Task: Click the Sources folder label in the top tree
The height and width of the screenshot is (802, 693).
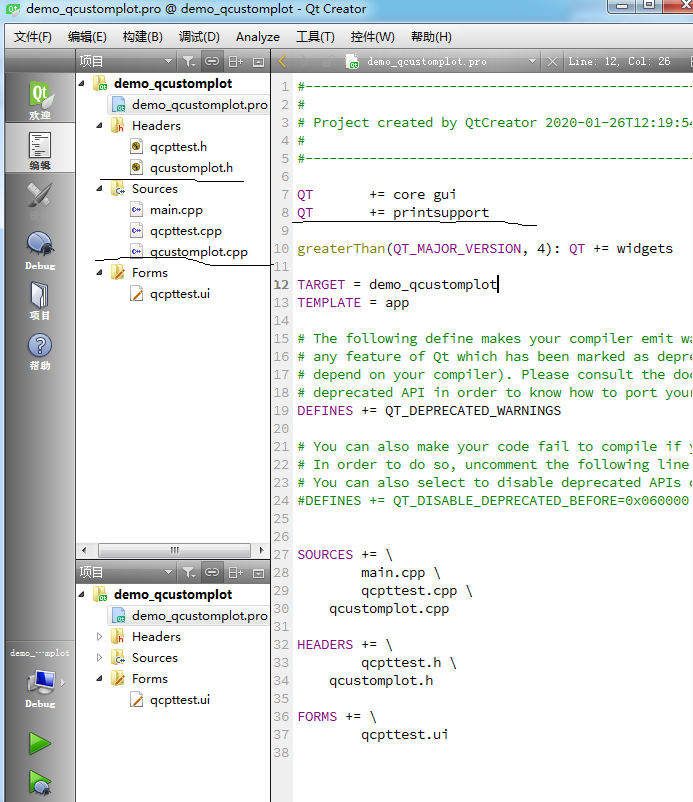Action: click(x=154, y=188)
